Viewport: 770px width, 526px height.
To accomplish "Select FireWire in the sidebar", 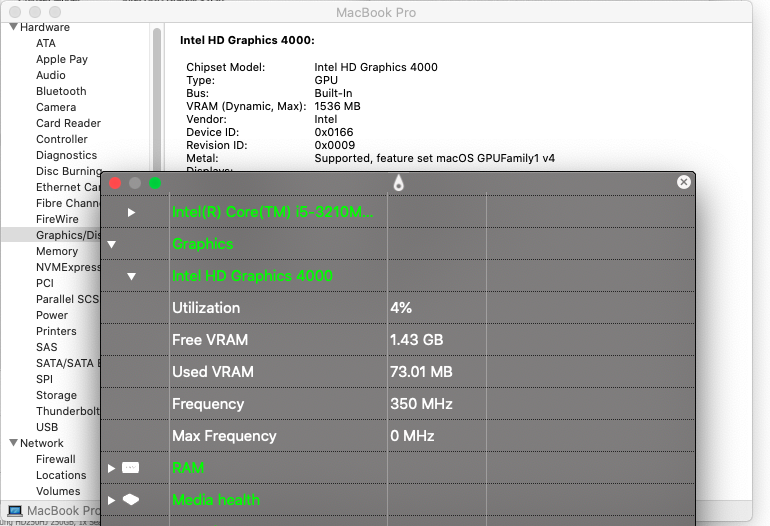I will [57, 219].
